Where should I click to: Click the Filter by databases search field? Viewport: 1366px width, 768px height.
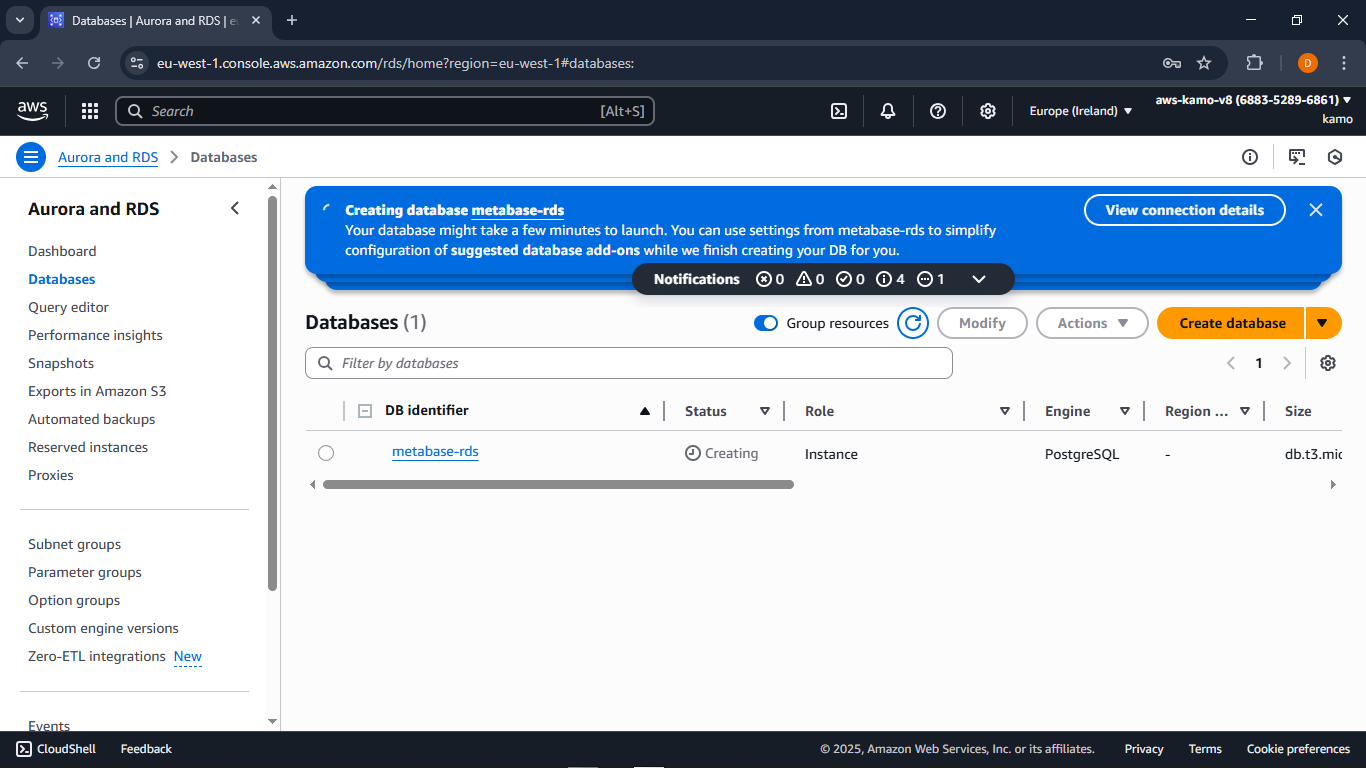(x=628, y=363)
